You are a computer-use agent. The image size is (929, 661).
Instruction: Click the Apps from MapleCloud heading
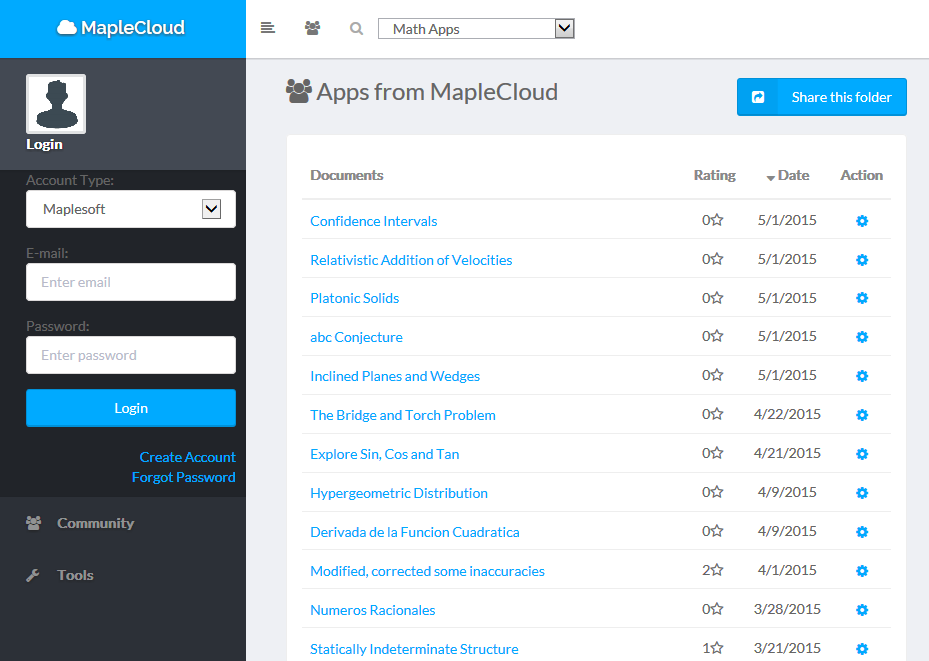click(x=422, y=92)
